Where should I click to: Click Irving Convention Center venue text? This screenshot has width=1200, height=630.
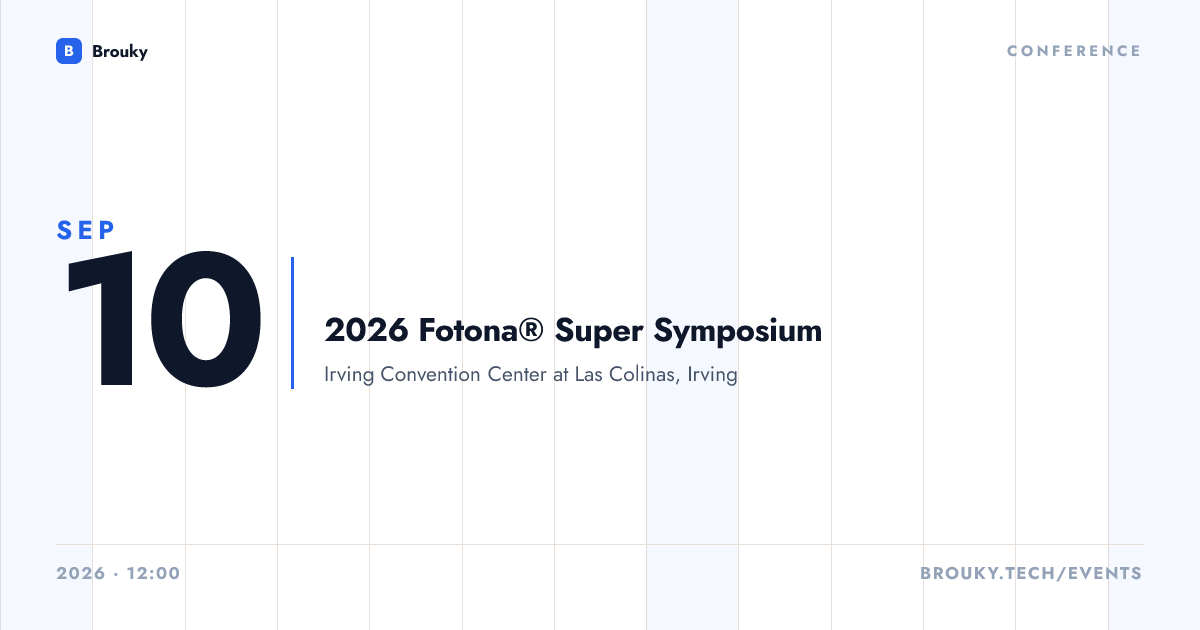point(436,376)
